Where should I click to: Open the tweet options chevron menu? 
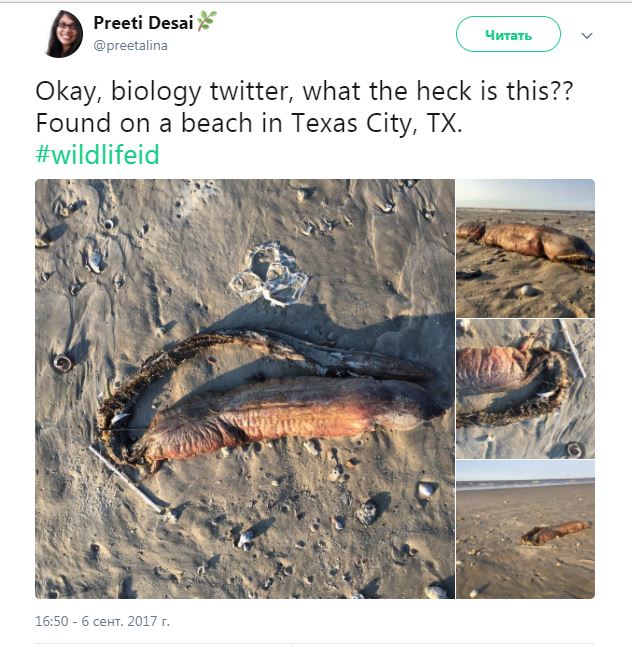click(x=587, y=36)
